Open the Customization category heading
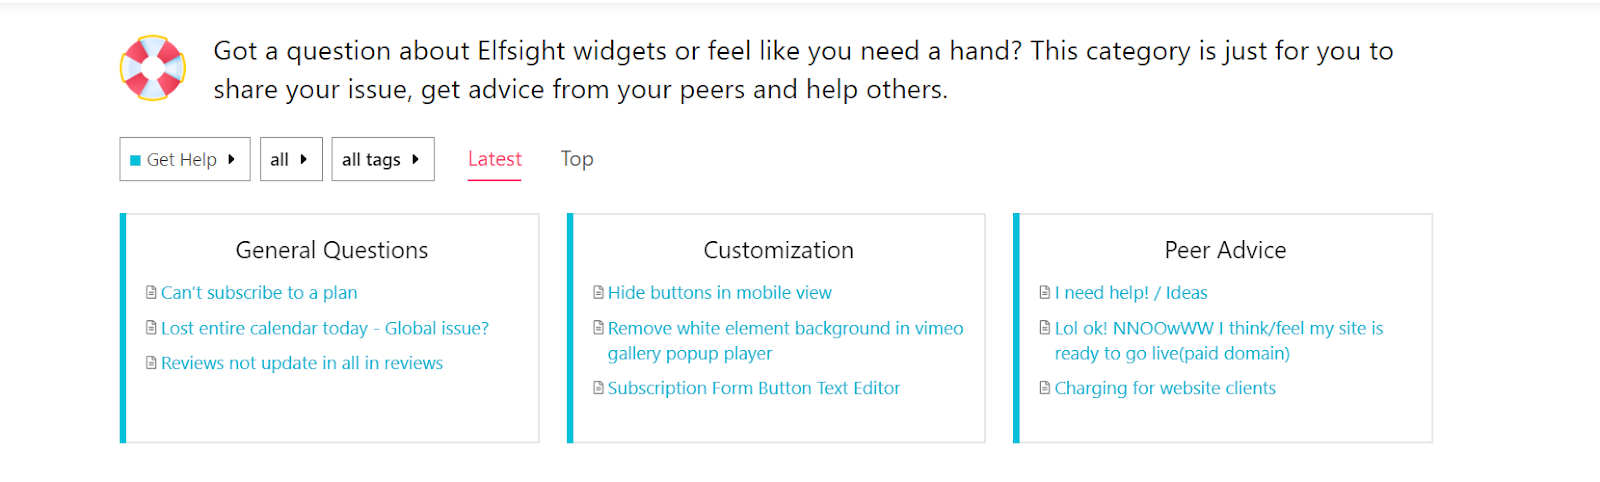 click(x=779, y=250)
